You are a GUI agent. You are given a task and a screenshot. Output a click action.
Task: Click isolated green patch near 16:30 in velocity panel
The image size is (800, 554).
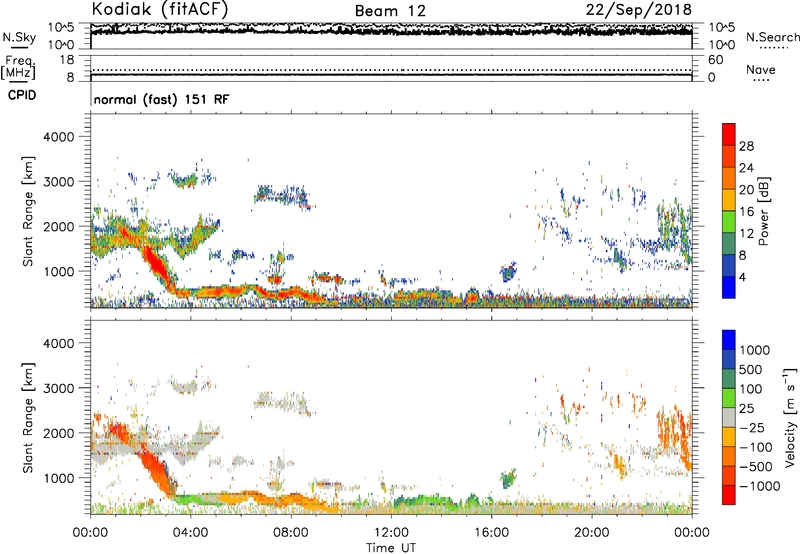tap(508, 479)
